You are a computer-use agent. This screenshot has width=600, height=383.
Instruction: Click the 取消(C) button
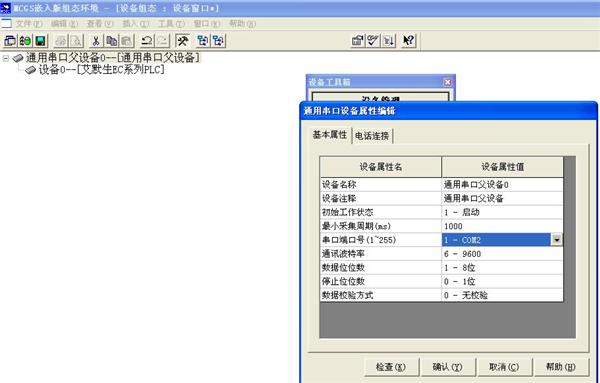504,367
